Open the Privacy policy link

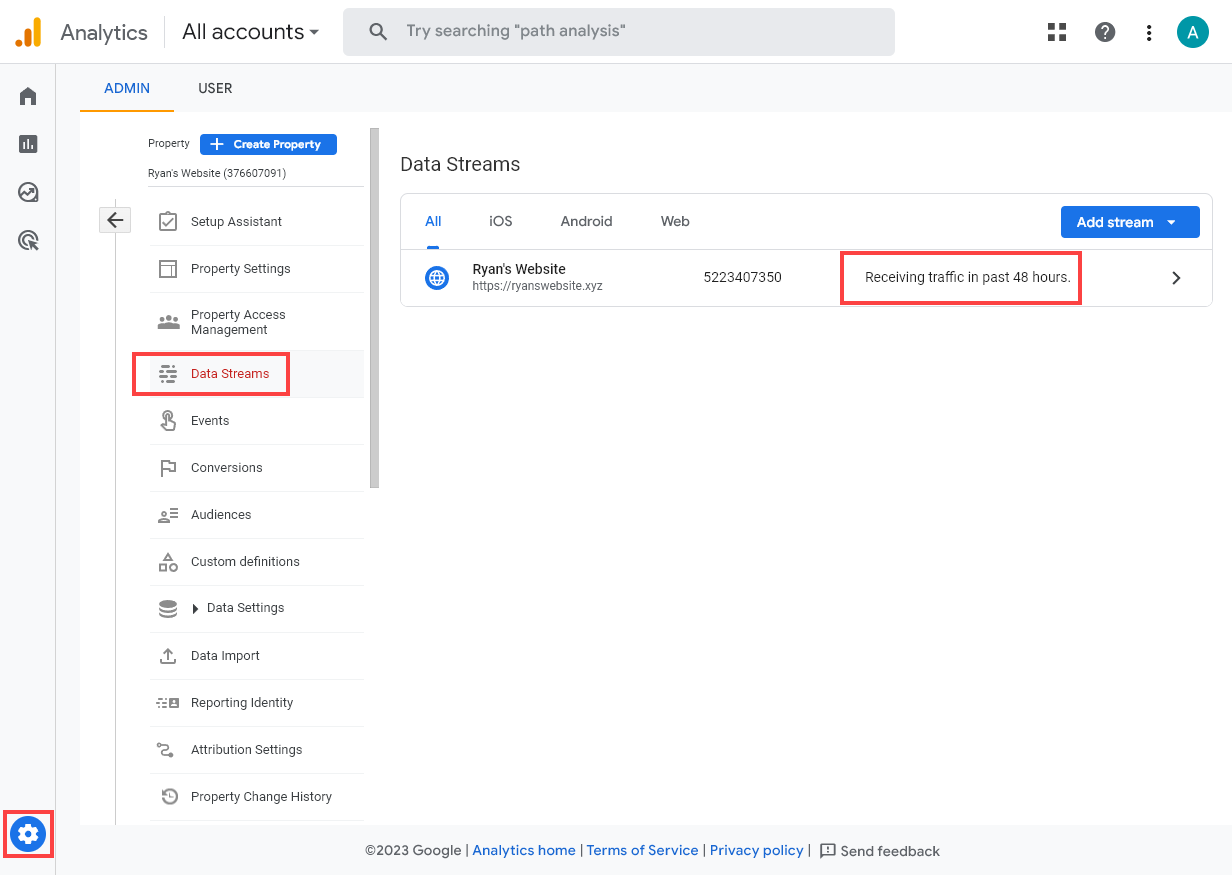757,850
